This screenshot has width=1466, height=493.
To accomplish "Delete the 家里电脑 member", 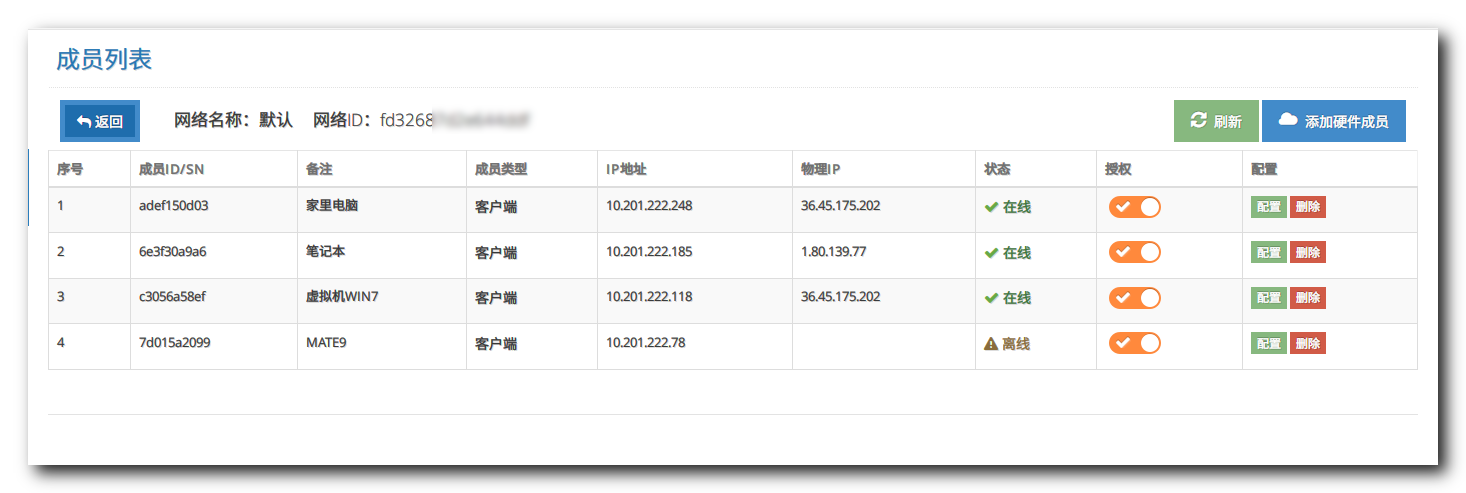I will point(1307,207).
